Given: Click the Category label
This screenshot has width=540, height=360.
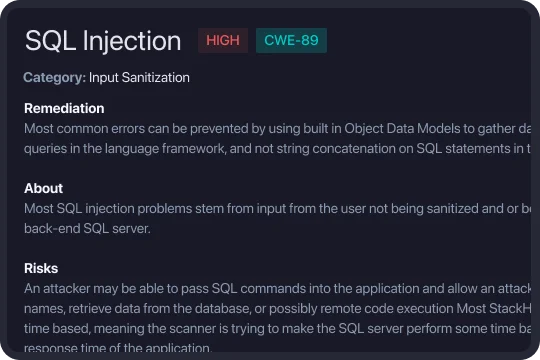Looking at the screenshot, I should pos(54,78).
